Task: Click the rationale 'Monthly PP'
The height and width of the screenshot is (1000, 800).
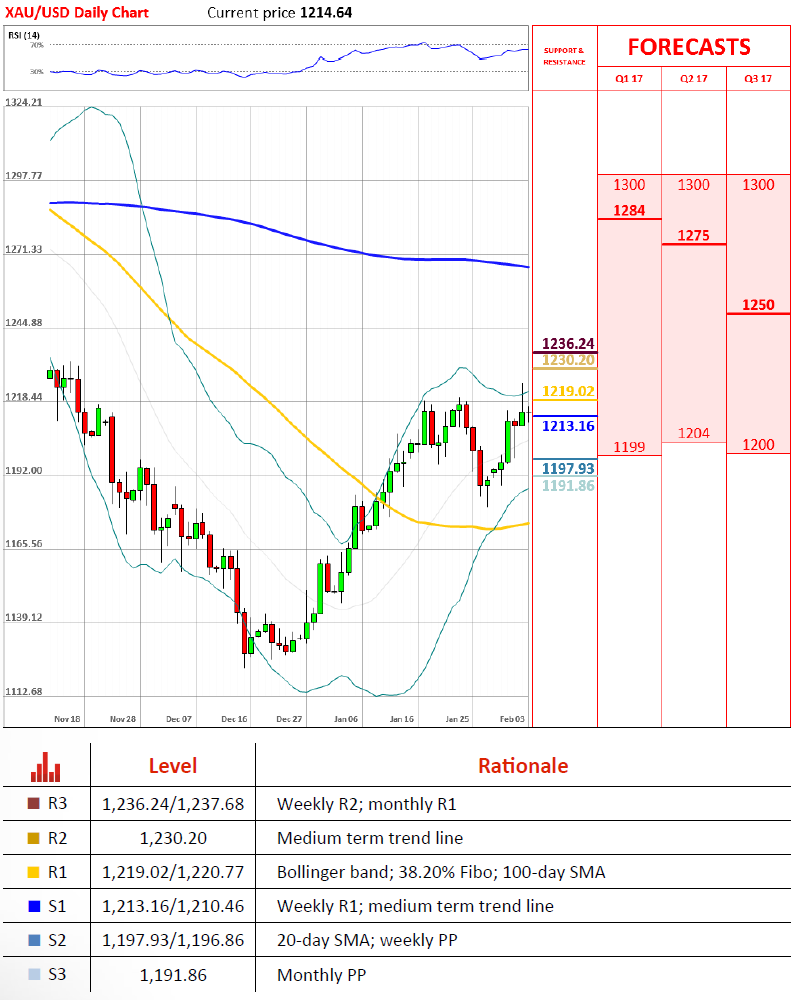Action: (x=322, y=975)
